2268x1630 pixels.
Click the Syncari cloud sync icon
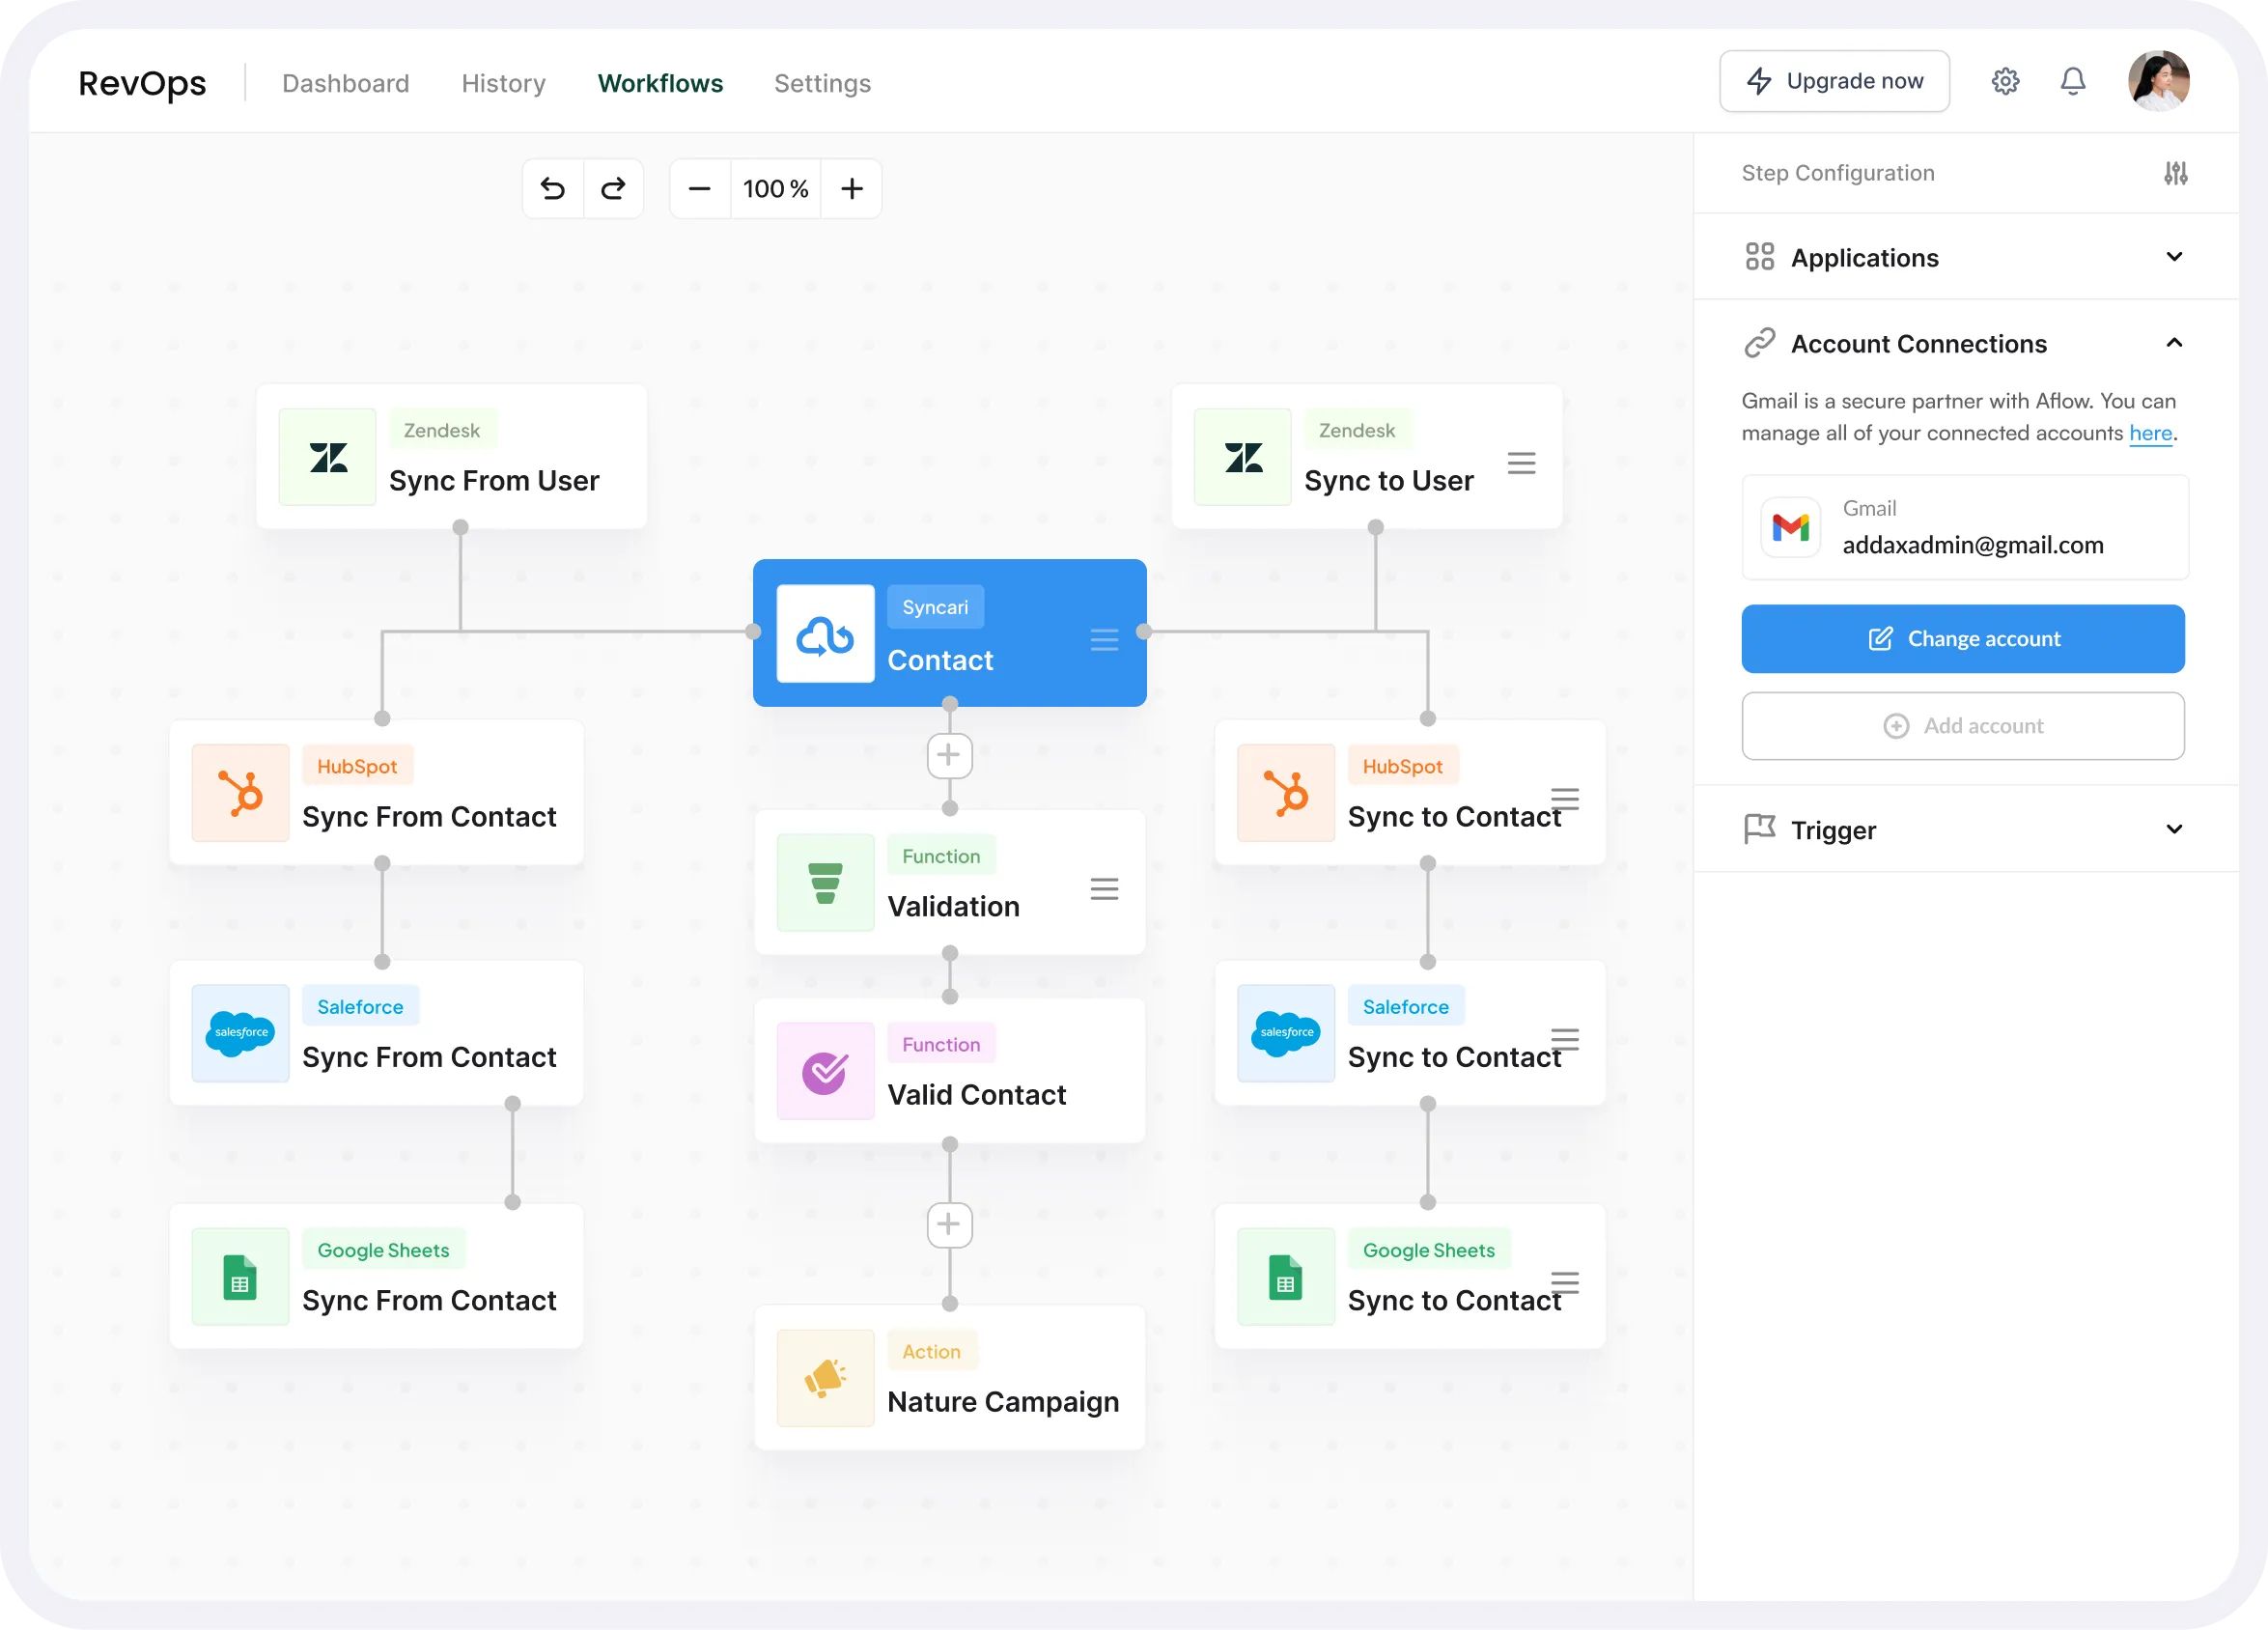click(x=825, y=634)
